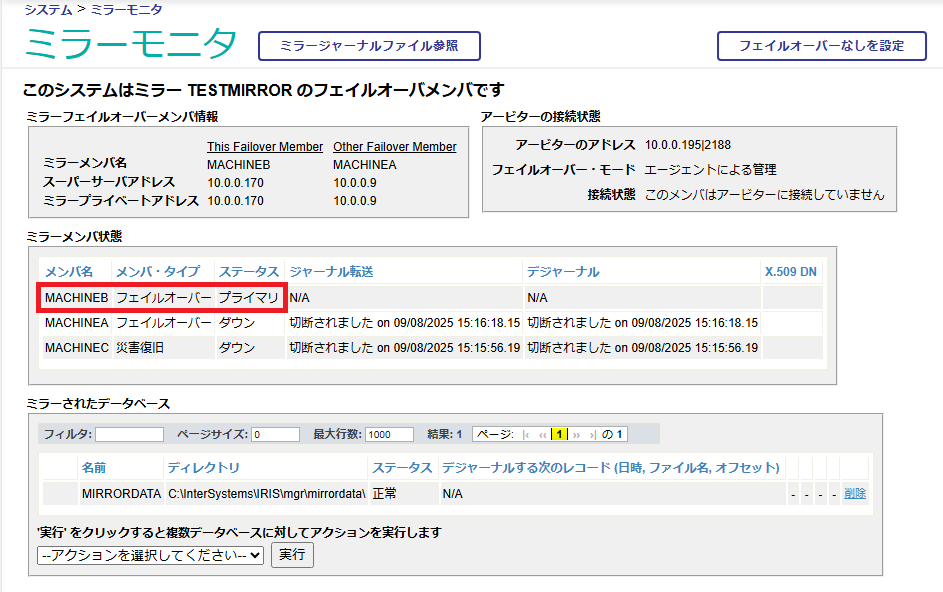Select the MACHINEC disaster recovery row
Image resolution: width=943 pixels, height=592 pixels.
coord(76,348)
